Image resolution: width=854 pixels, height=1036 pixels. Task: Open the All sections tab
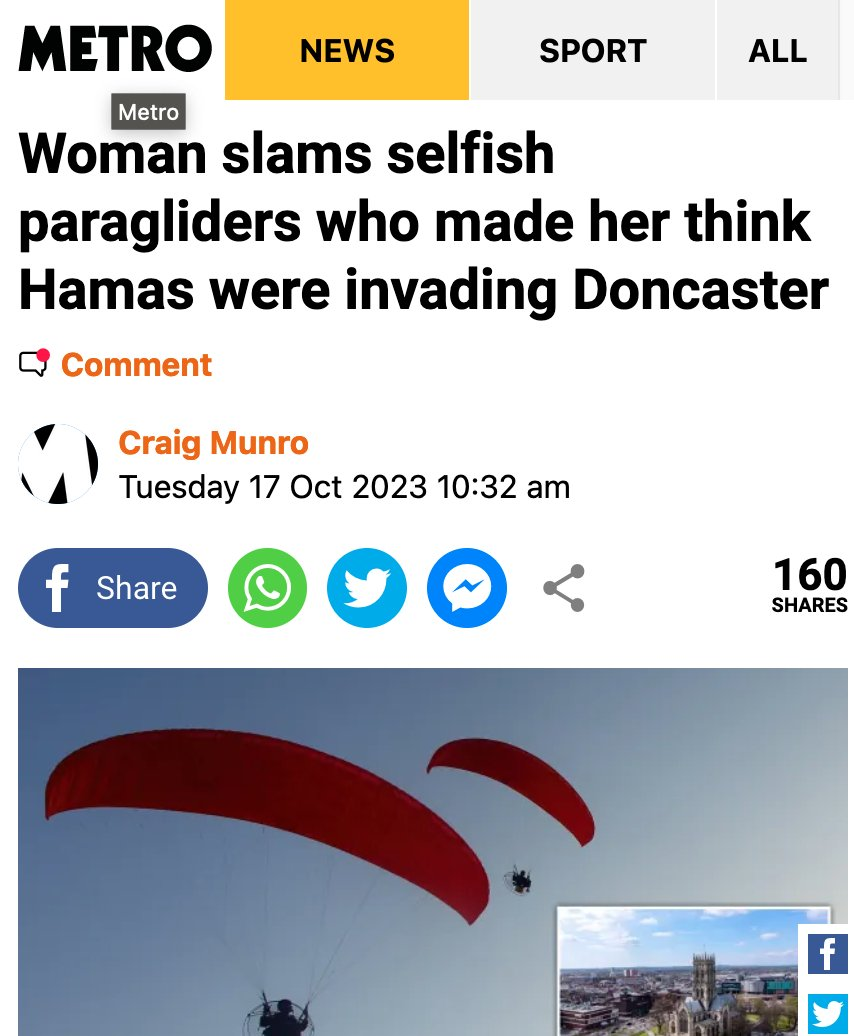tap(777, 50)
